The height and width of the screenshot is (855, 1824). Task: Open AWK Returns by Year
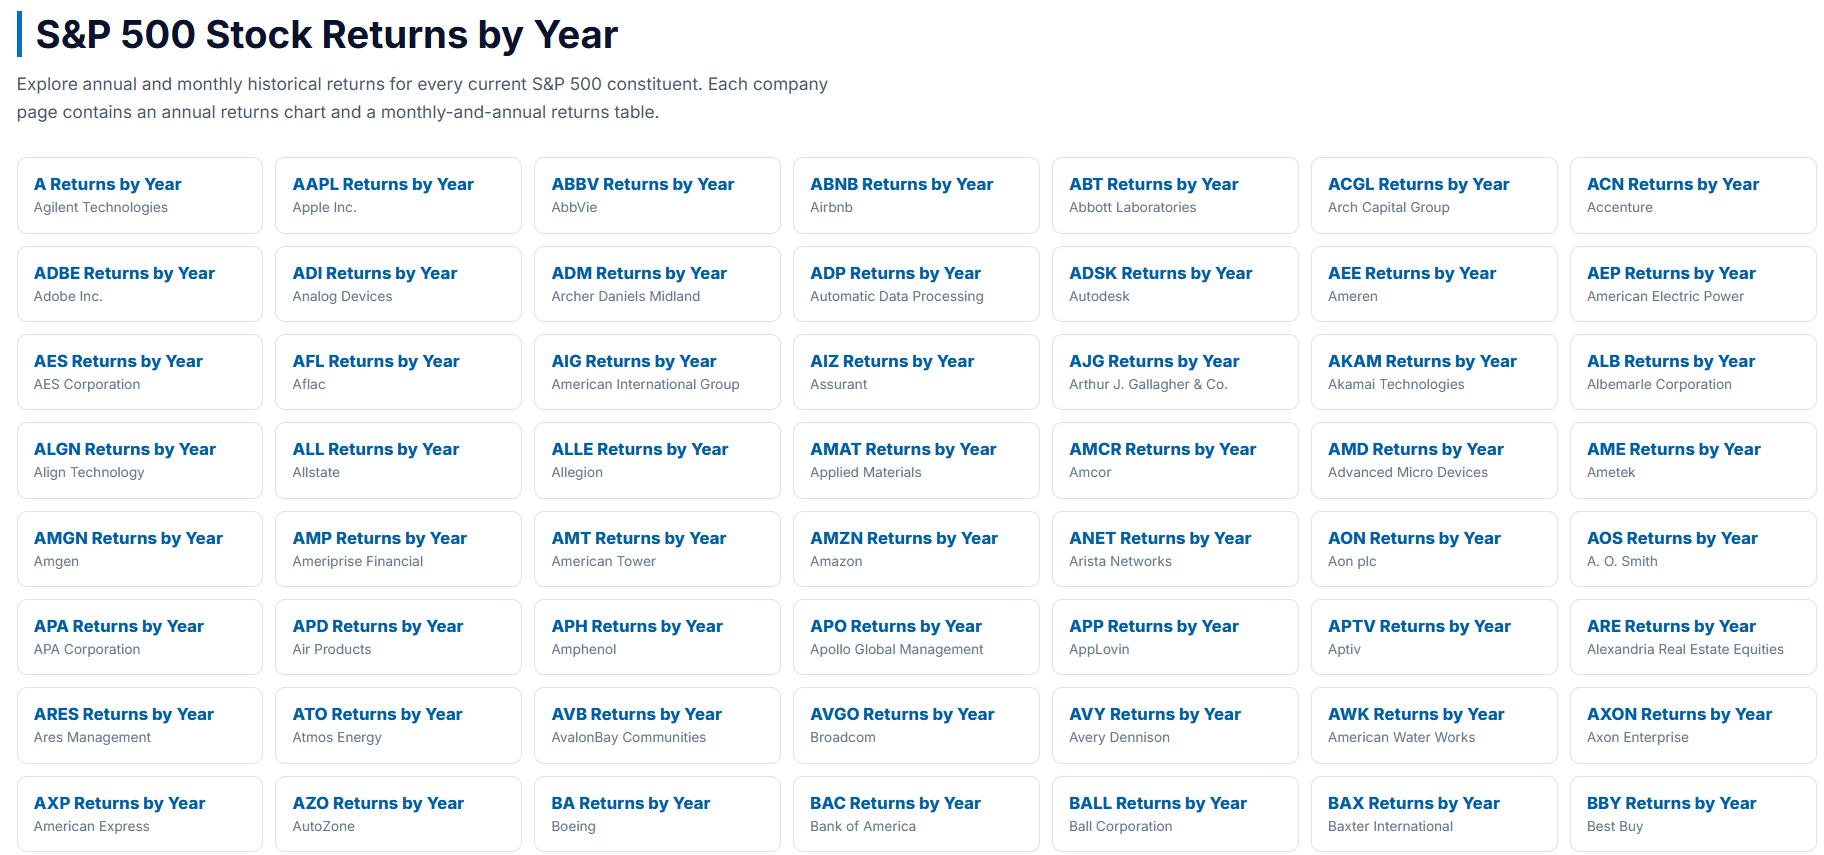[1434, 725]
